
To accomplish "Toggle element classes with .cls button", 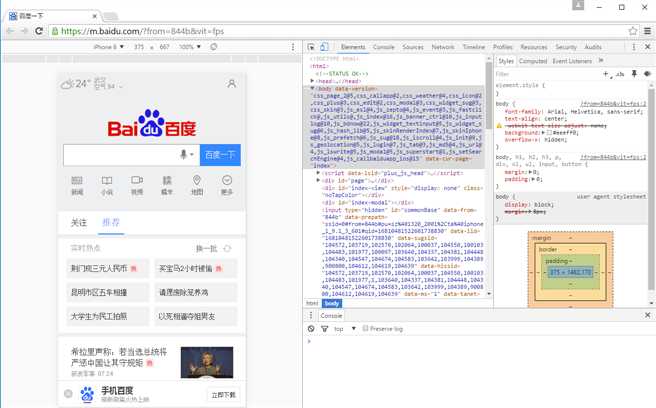I will point(620,74).
